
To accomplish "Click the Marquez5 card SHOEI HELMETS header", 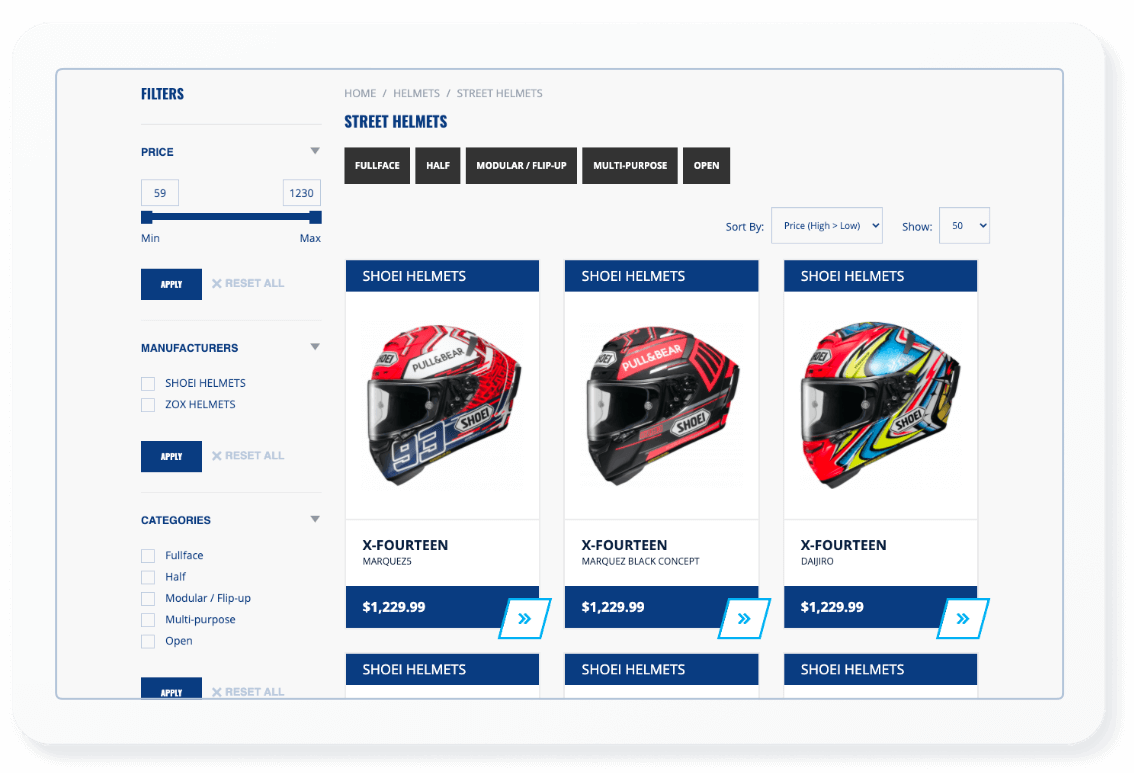I will 443,276.
